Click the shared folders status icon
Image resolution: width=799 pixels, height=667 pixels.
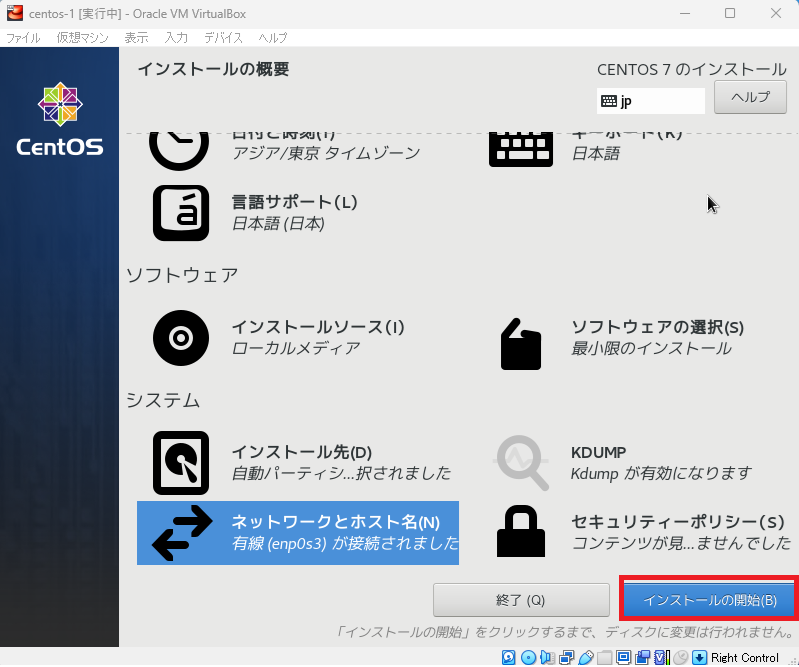(x=604, y=657)
